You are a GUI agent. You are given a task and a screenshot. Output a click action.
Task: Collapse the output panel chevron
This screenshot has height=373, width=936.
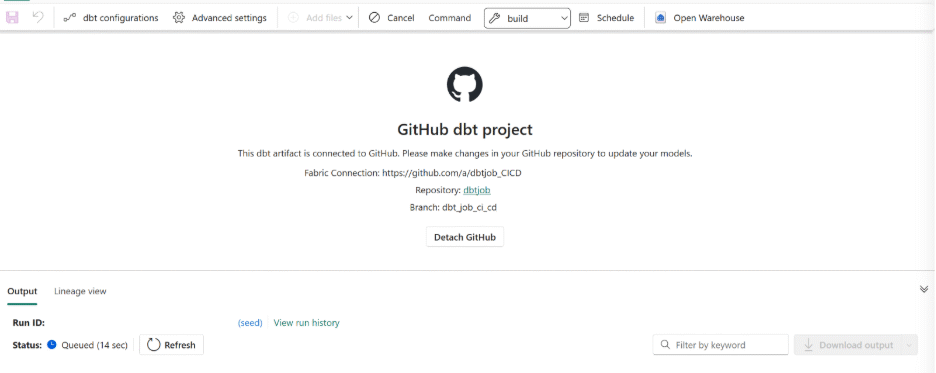click(924, 289)
